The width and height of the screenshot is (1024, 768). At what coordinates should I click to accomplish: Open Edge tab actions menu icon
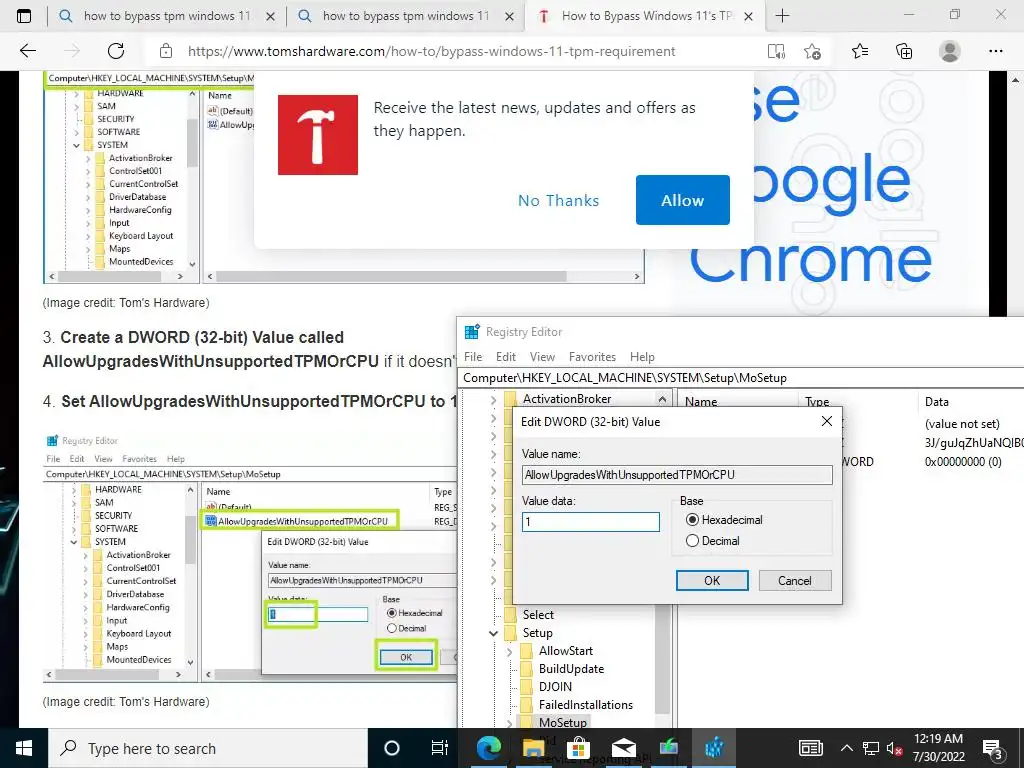tap(24, 16)
